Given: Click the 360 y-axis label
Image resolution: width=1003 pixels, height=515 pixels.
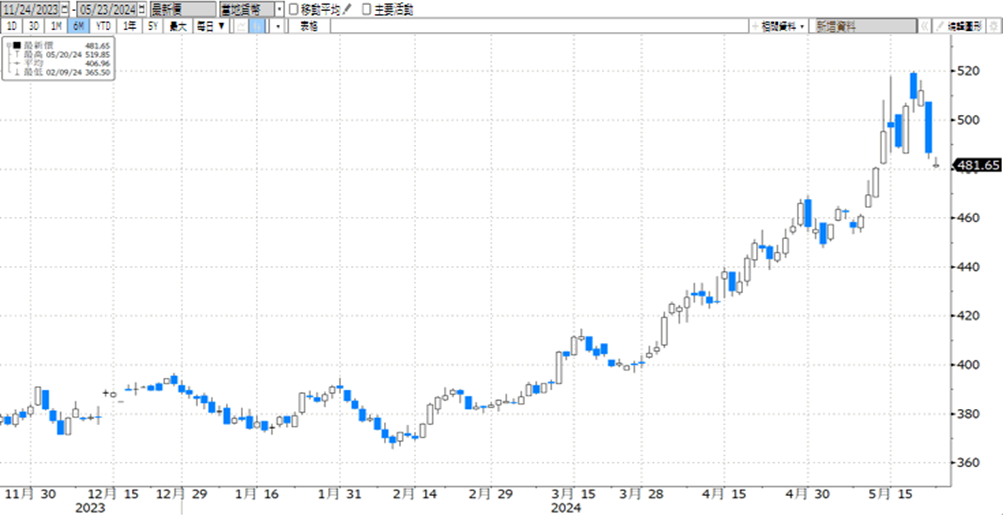Looking at the screenshot, I should (970, 463).
